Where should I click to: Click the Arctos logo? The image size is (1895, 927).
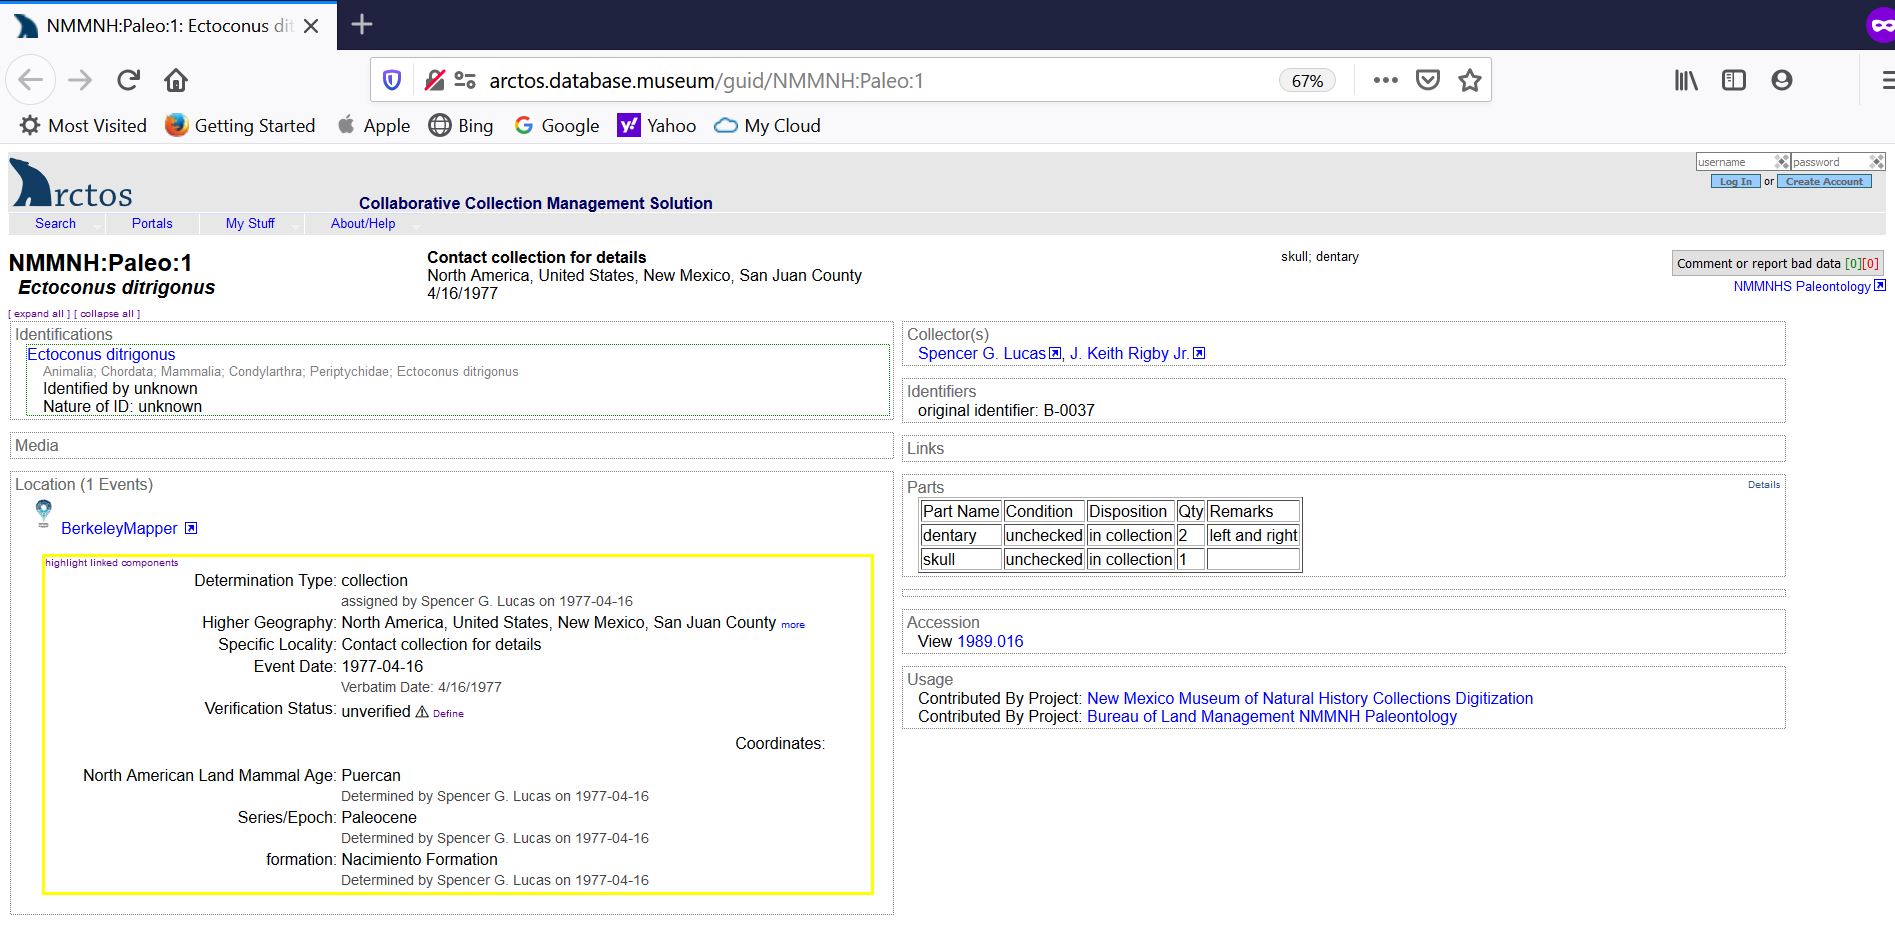click(x=71, y=183)
